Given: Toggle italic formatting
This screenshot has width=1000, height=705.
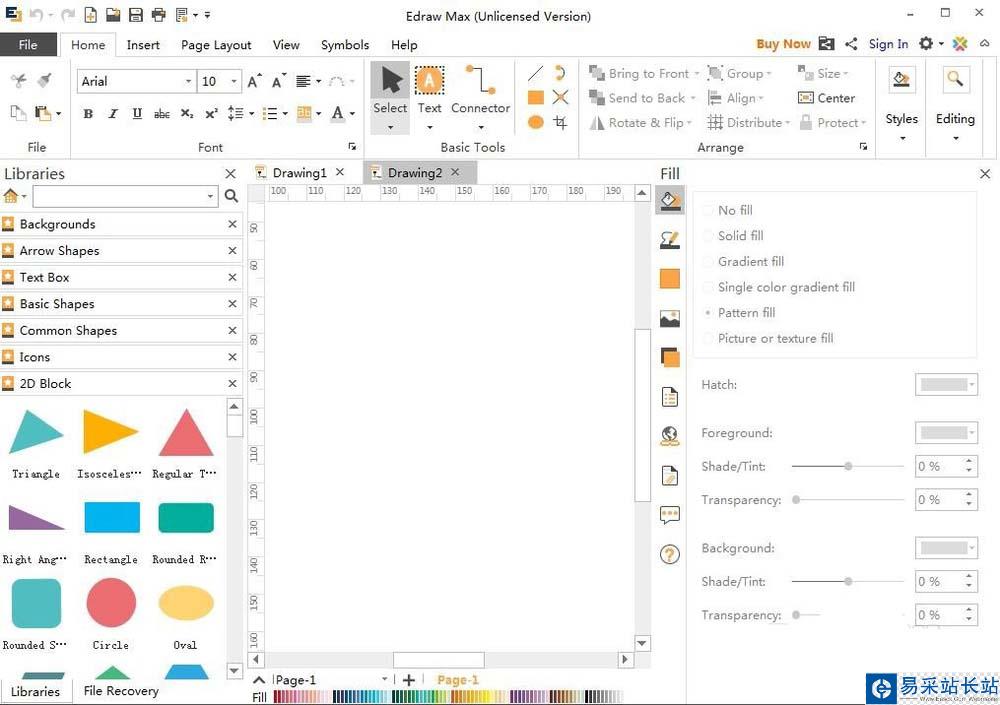Looking at the screenshot, I should (x=113, y=114).
